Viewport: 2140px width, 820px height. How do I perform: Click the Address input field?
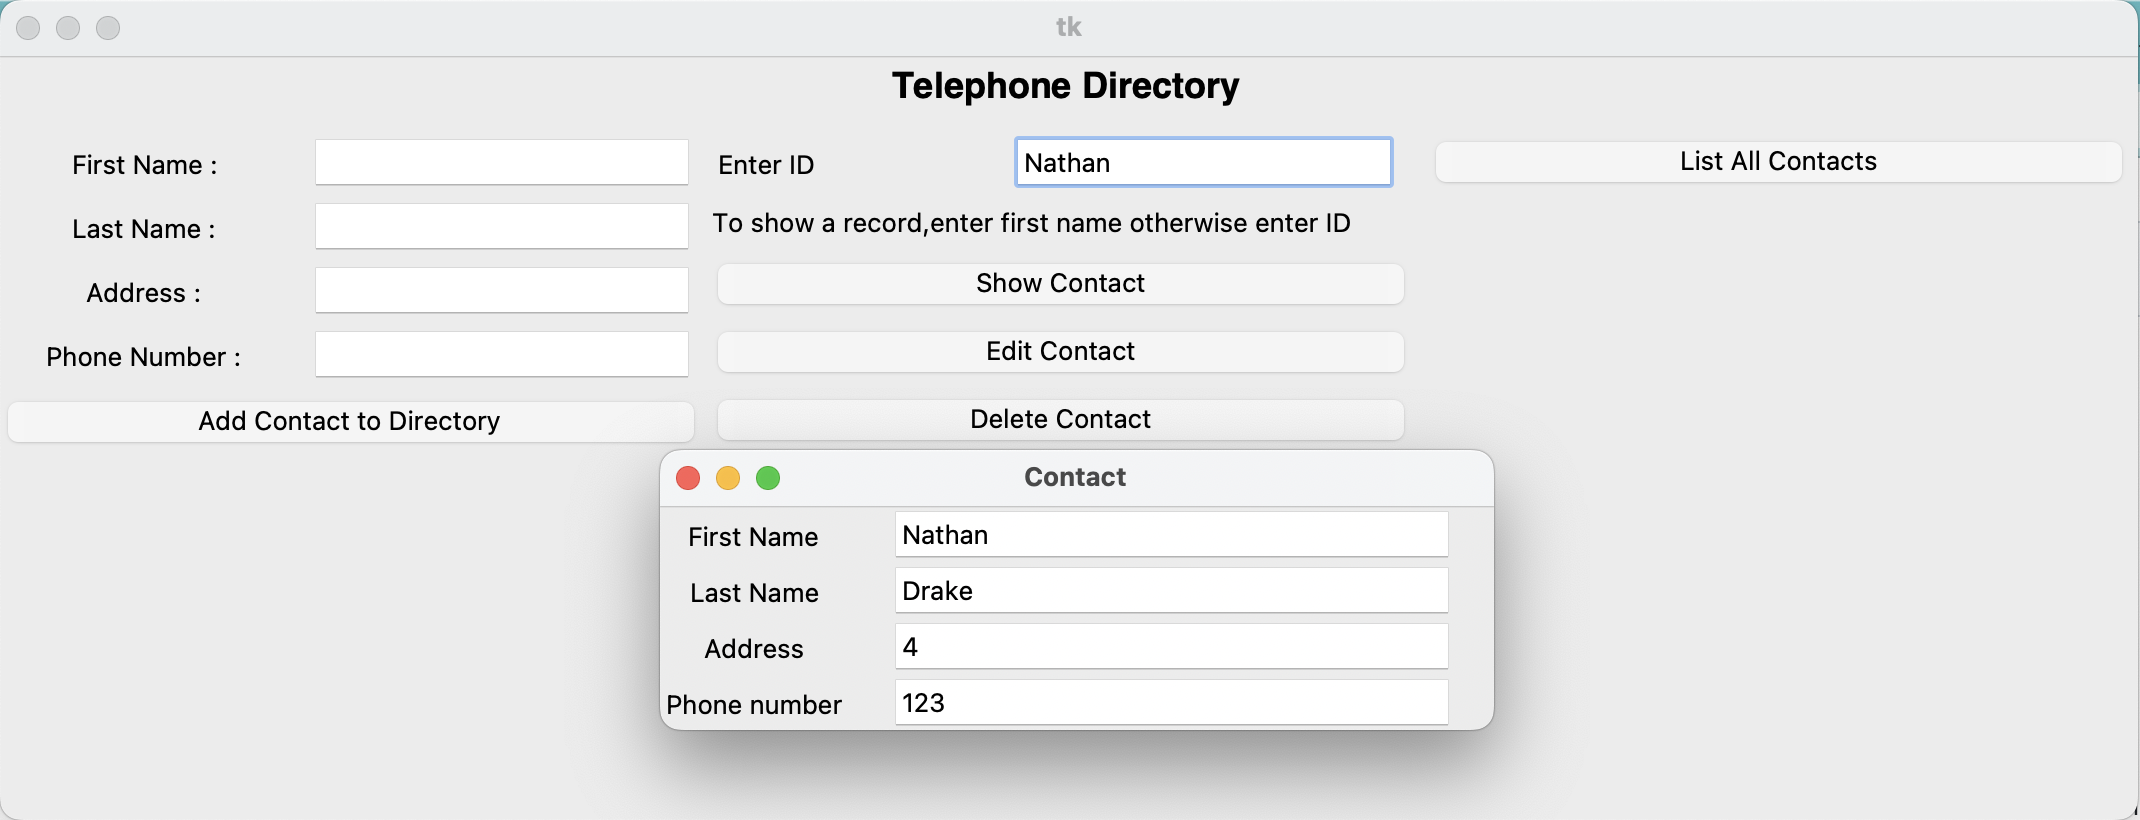point(501,289)
